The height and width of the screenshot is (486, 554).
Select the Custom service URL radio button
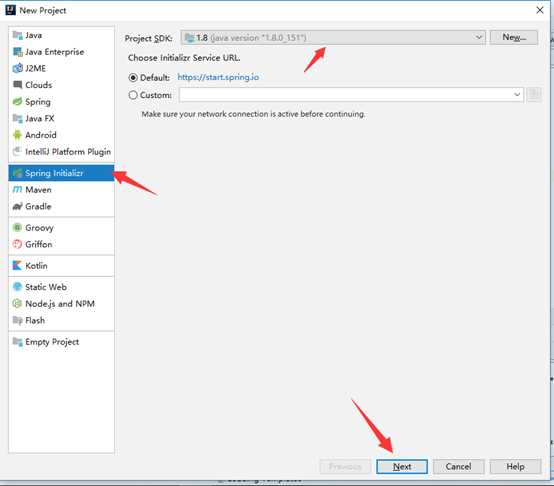tap(133, 95)
